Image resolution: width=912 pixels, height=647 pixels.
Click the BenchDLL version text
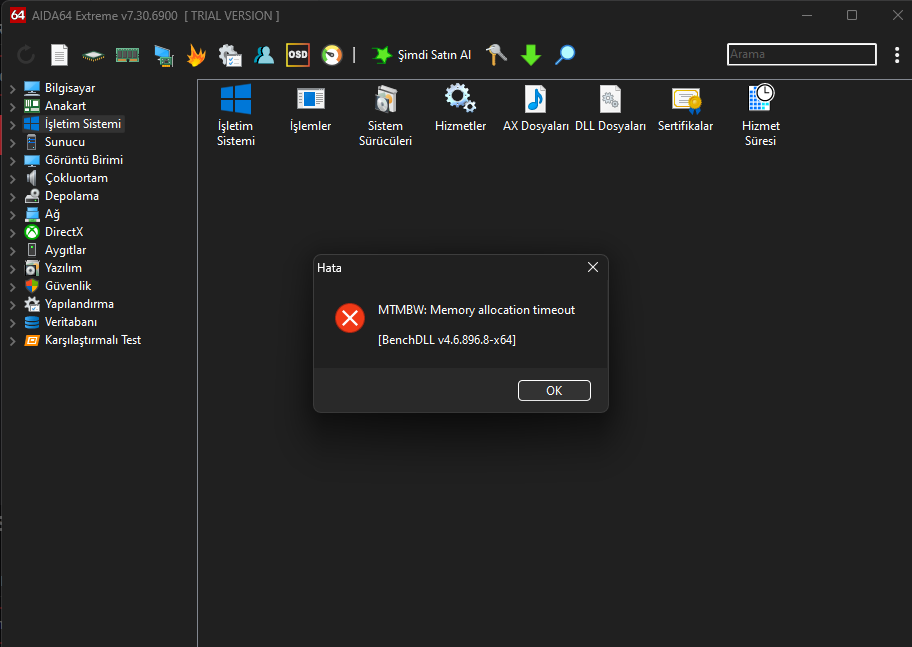click(x=447, y=340)
